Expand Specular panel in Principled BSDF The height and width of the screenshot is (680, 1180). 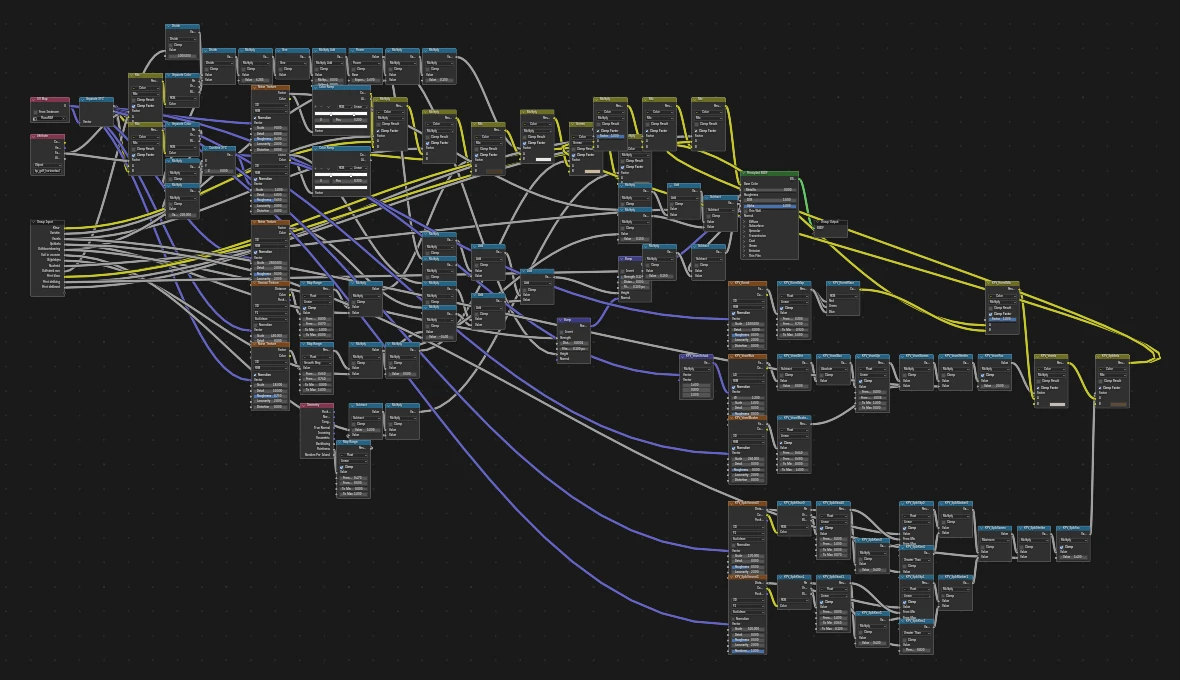pos(744,231)
